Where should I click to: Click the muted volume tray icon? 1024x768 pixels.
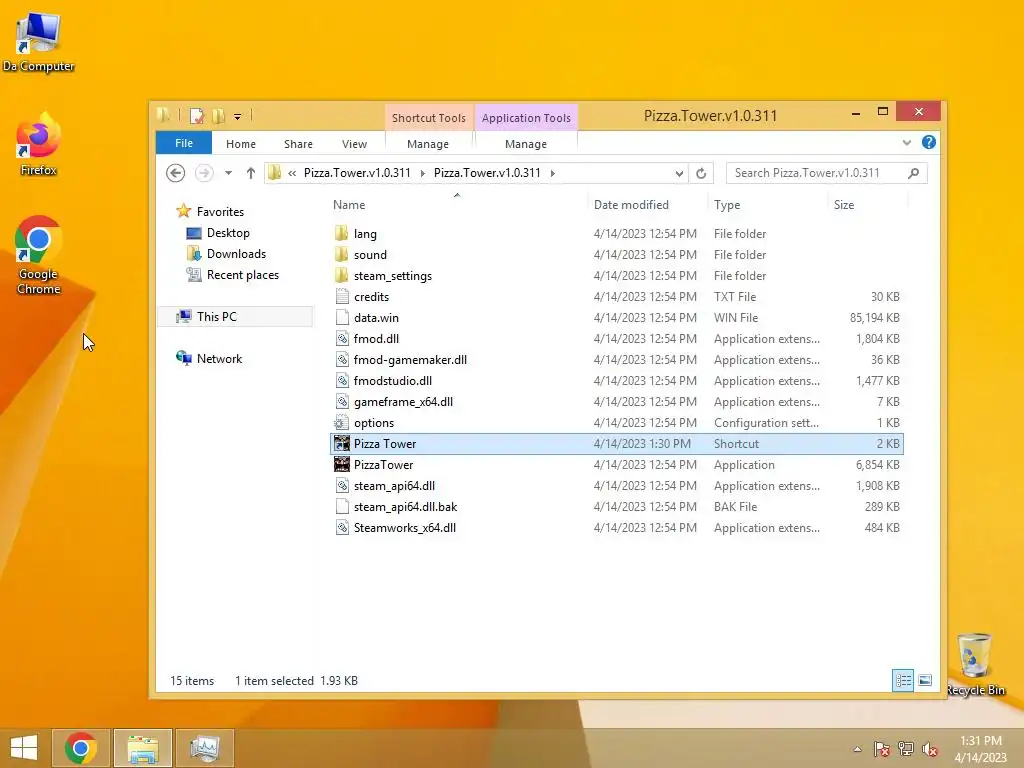click(930, 749)
